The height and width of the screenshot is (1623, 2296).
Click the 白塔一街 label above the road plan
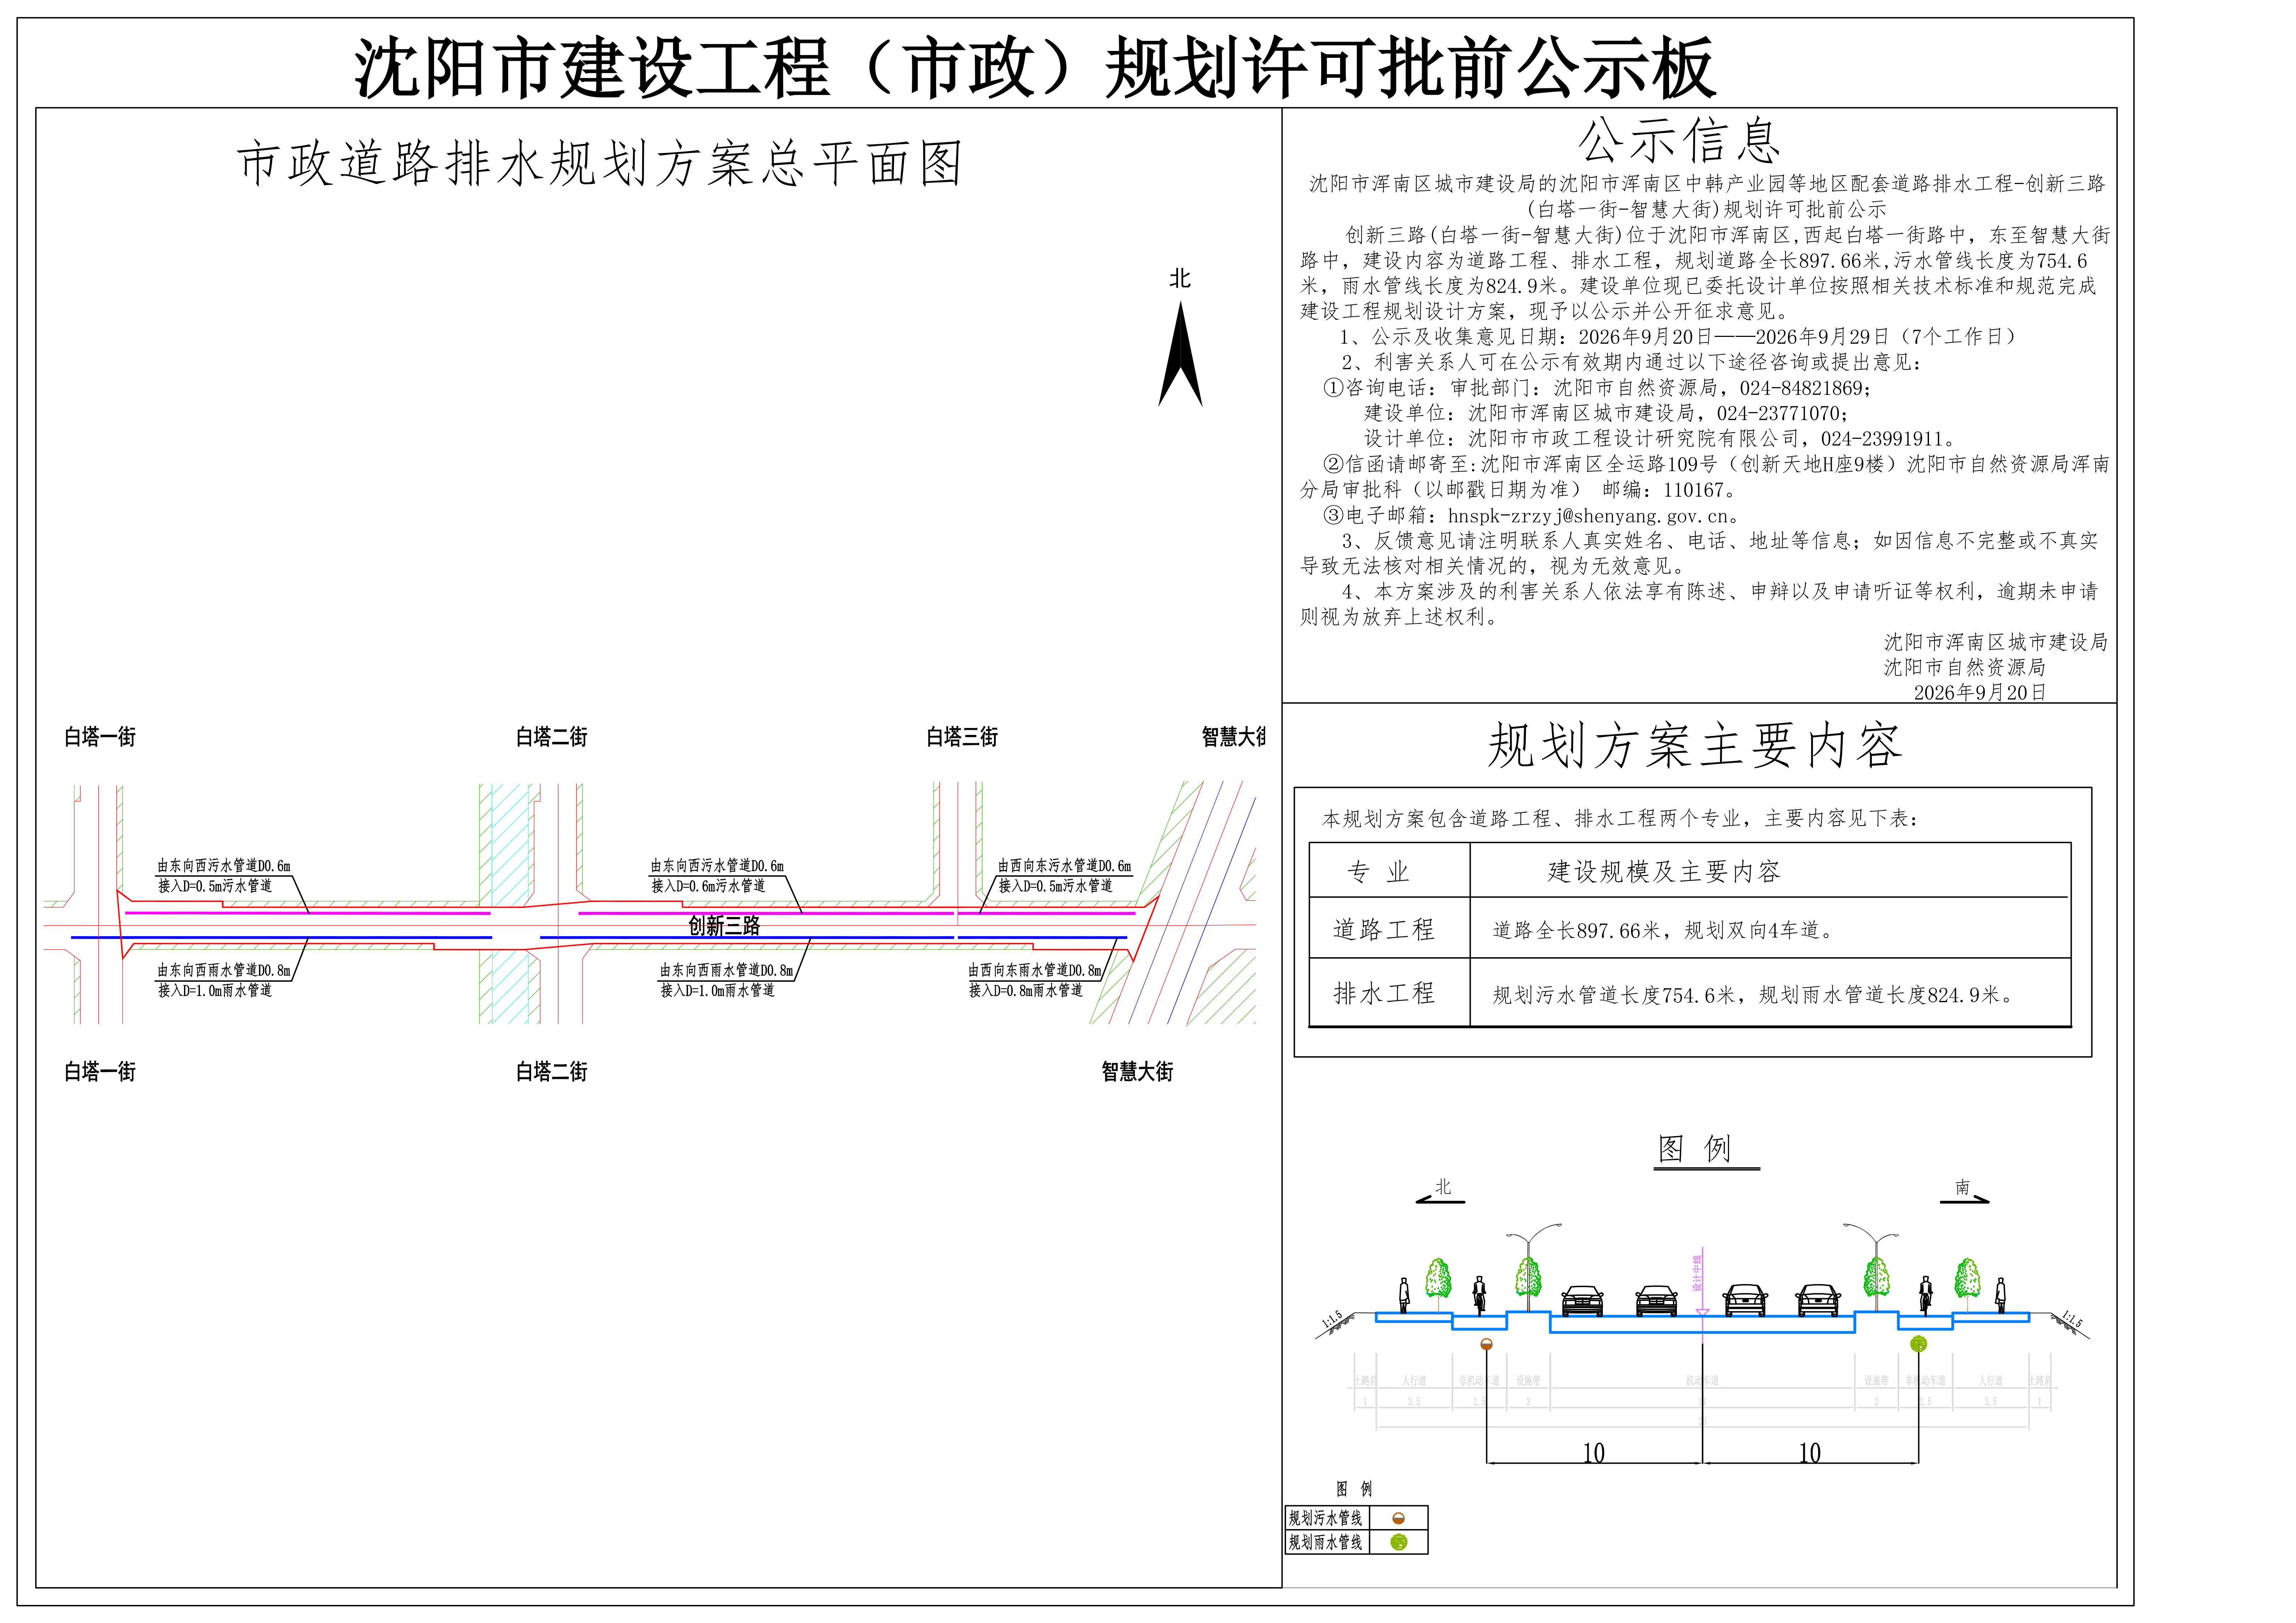pyautogui.click(x=100, y=737)
